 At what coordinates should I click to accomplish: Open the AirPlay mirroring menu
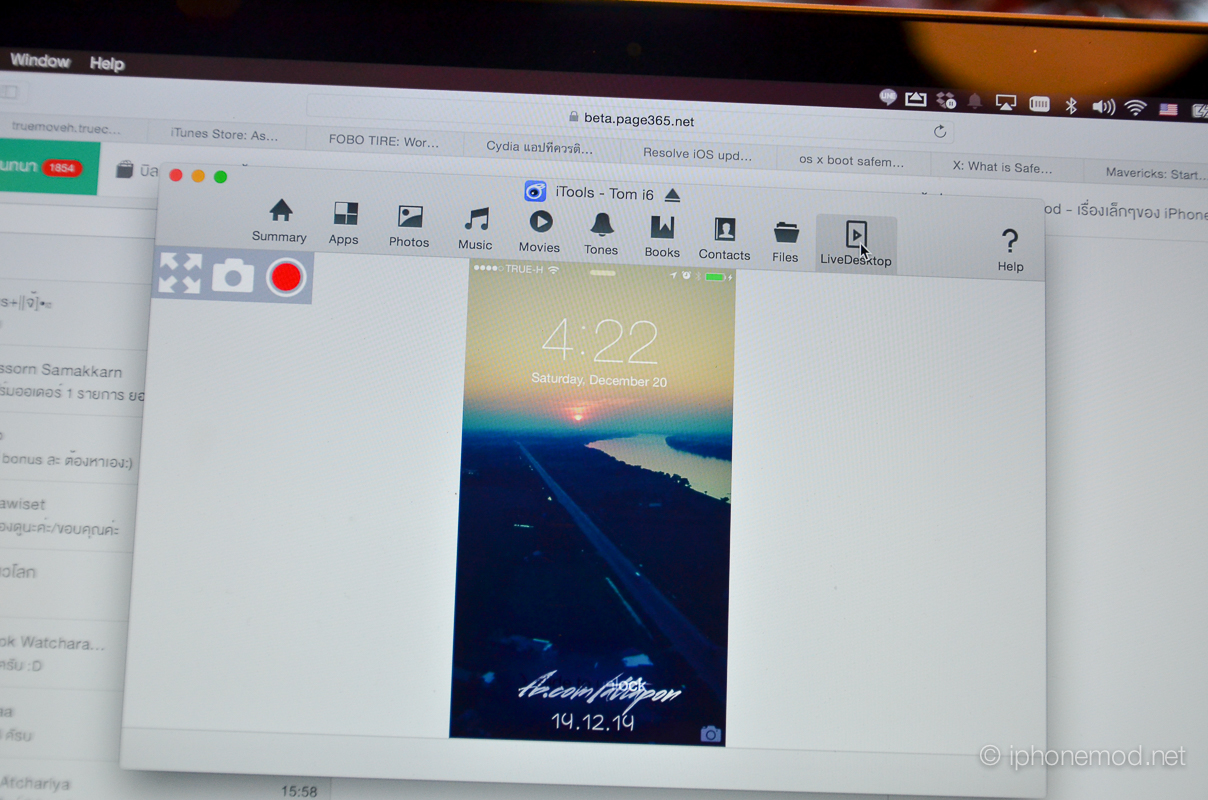pos(1005,101)
